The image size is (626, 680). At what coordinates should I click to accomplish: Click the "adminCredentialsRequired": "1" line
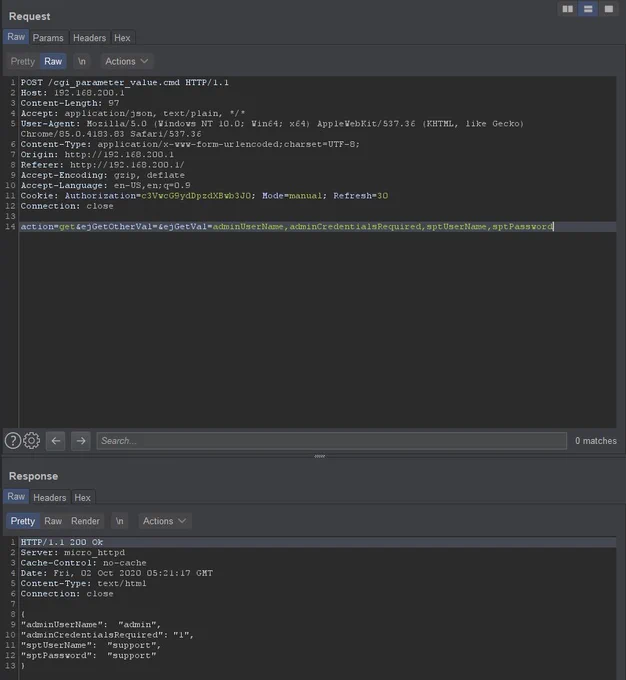(x=107, y=635)
